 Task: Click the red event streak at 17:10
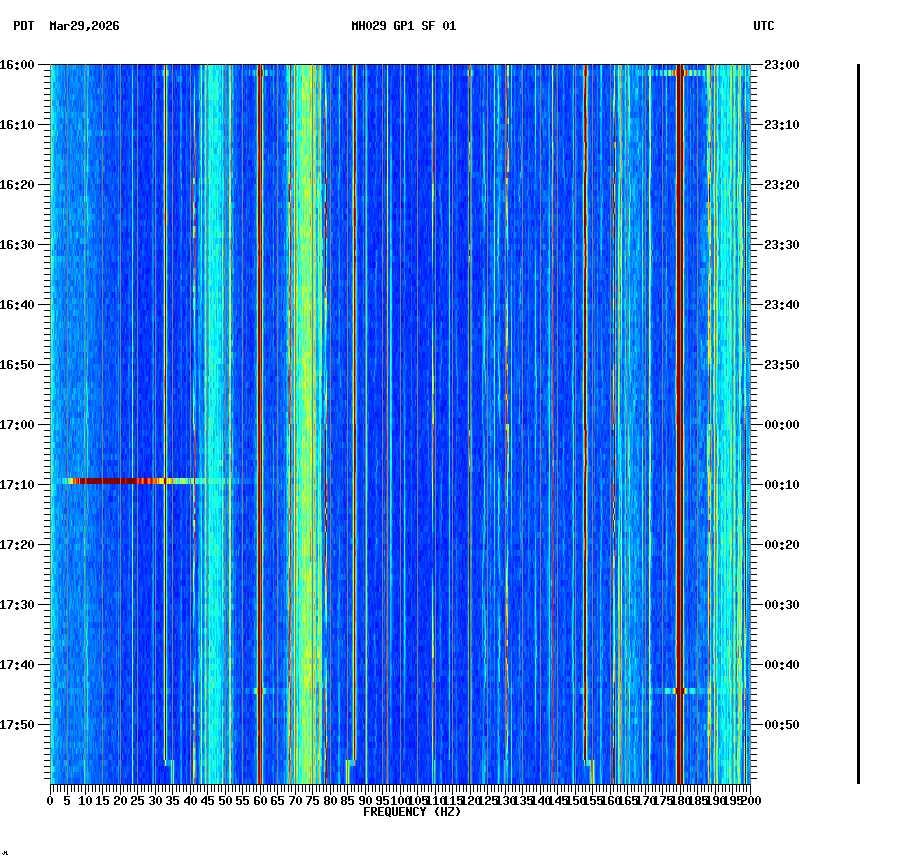click(110, 482)
